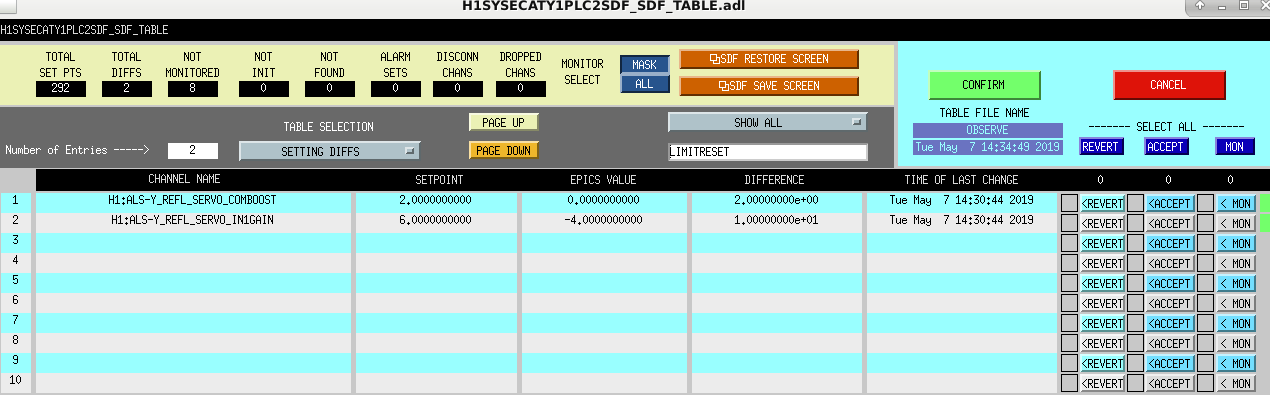Select MASK monitor option
This screenshot has width=1270, height=395.
(644, 64)
